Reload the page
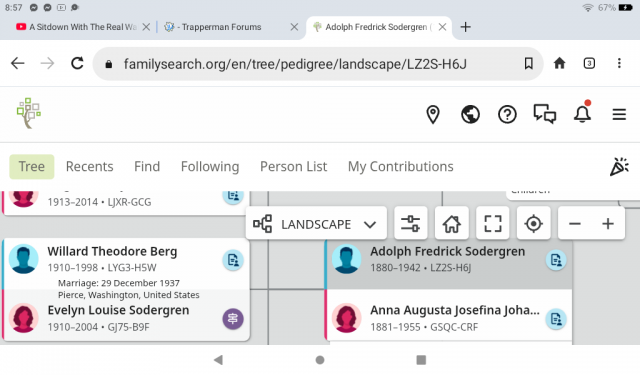640x375 pixels. pyautogui.click(x=77, y=63)
